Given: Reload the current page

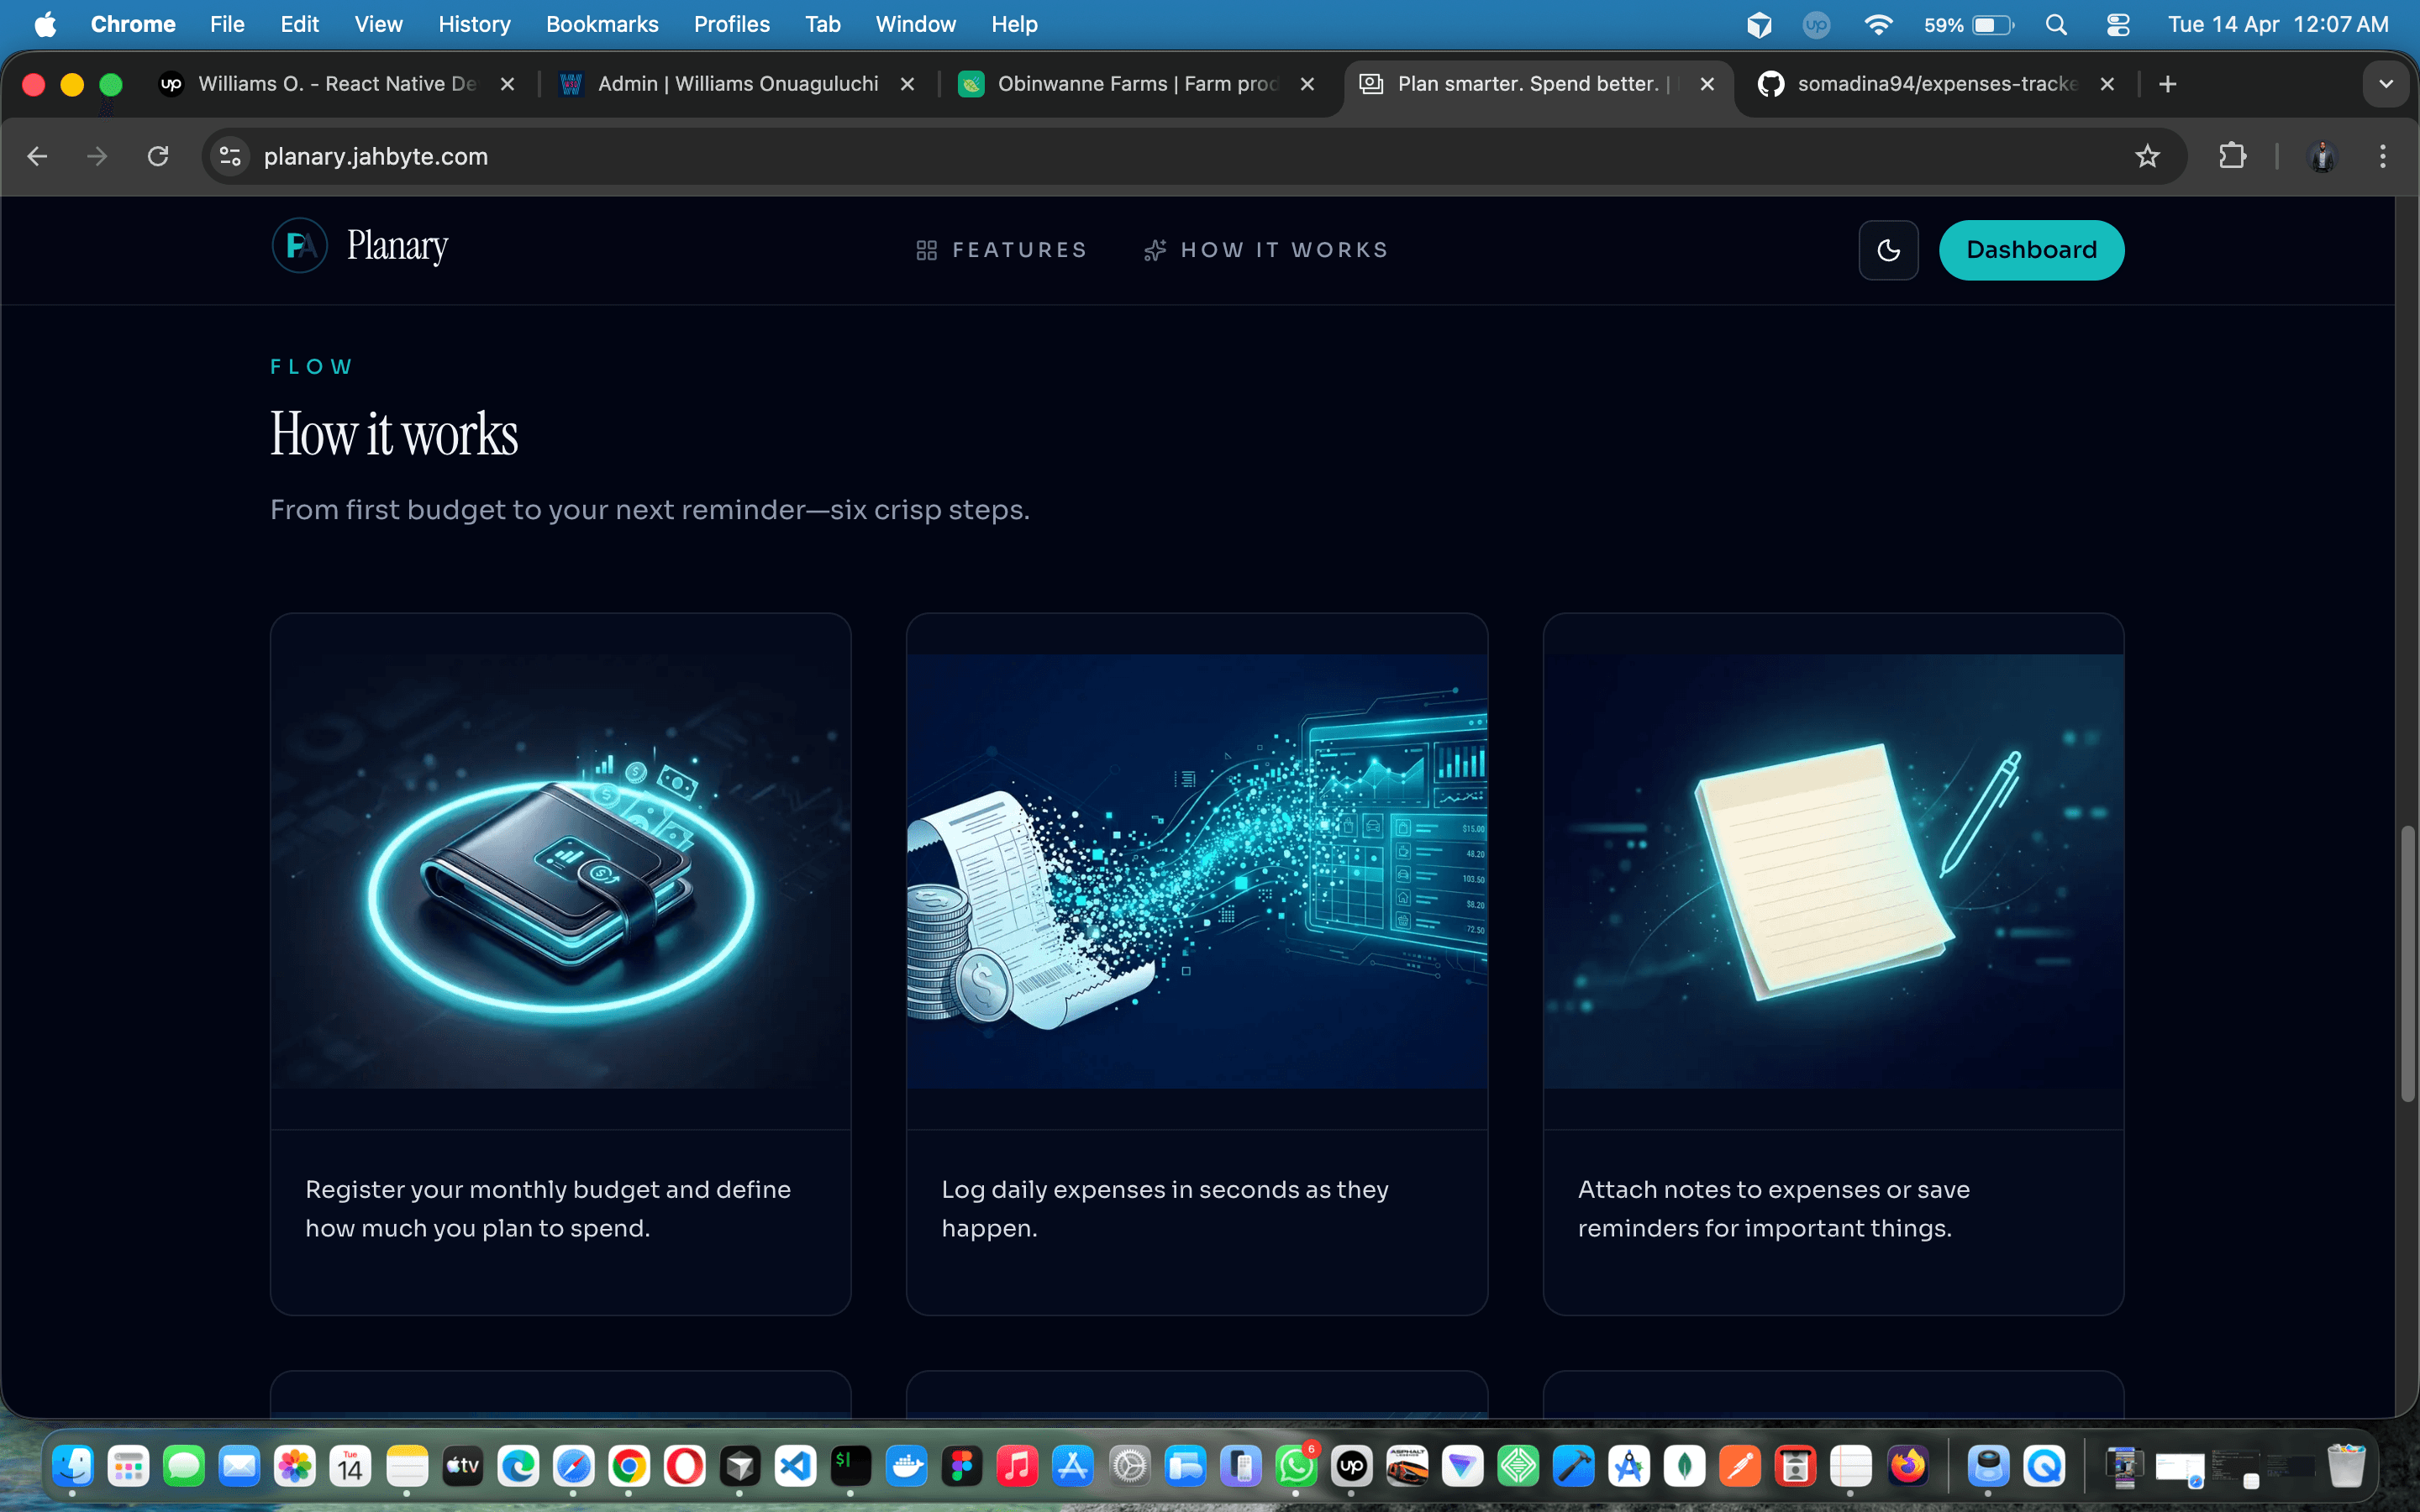Looking at the screenshot, I should (x=158, y=156).
